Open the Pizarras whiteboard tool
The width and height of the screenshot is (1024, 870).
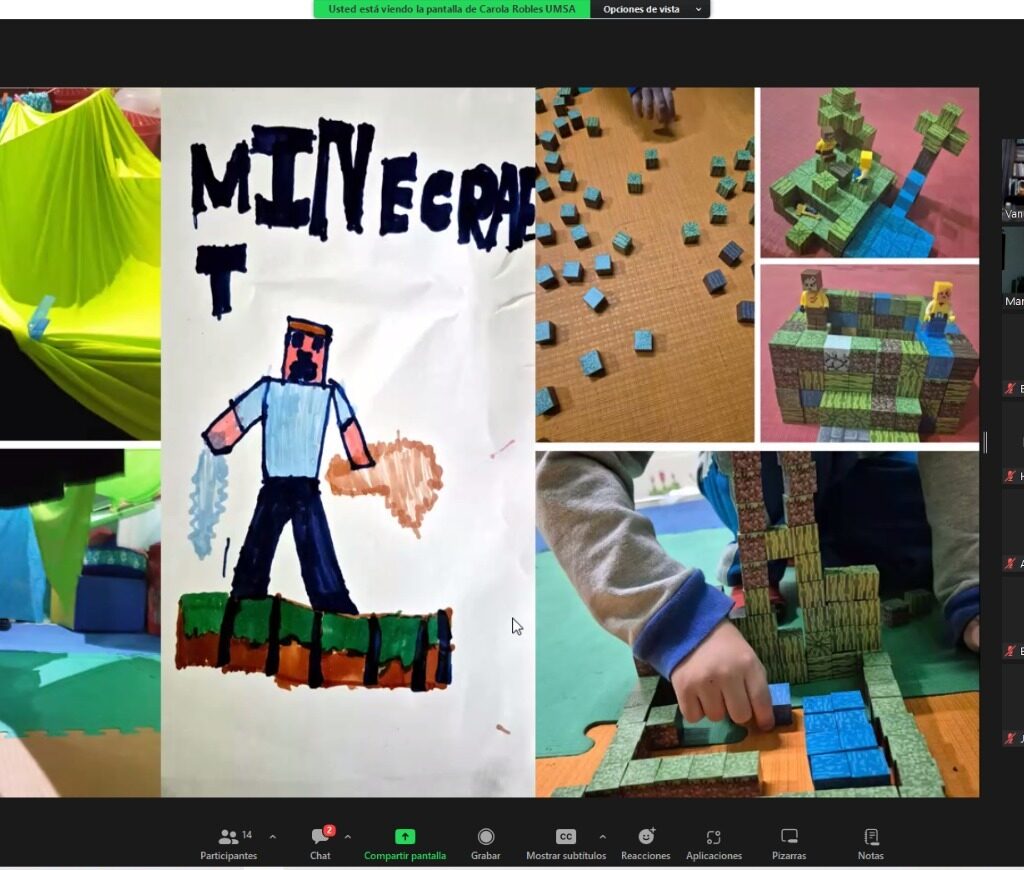tap(789, 843)
